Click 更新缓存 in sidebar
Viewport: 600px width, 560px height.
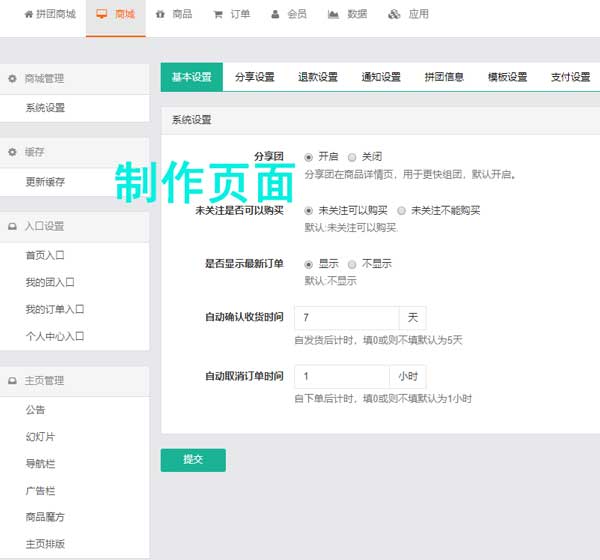(x=45, y=182)
